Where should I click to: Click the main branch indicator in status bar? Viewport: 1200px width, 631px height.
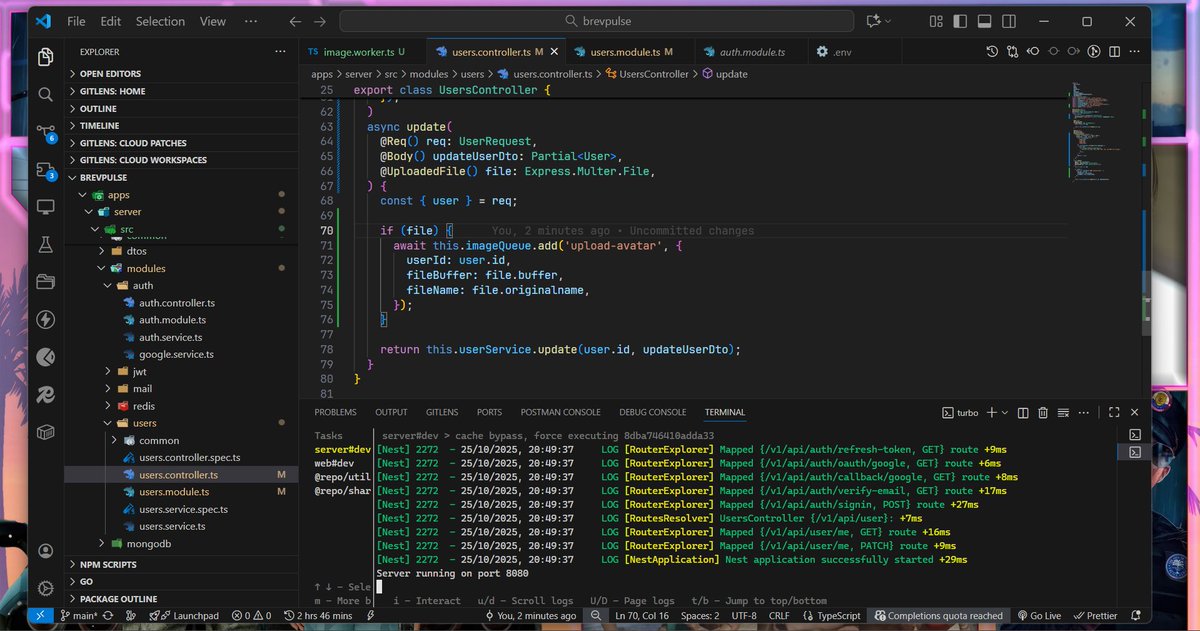pos(81,616)
